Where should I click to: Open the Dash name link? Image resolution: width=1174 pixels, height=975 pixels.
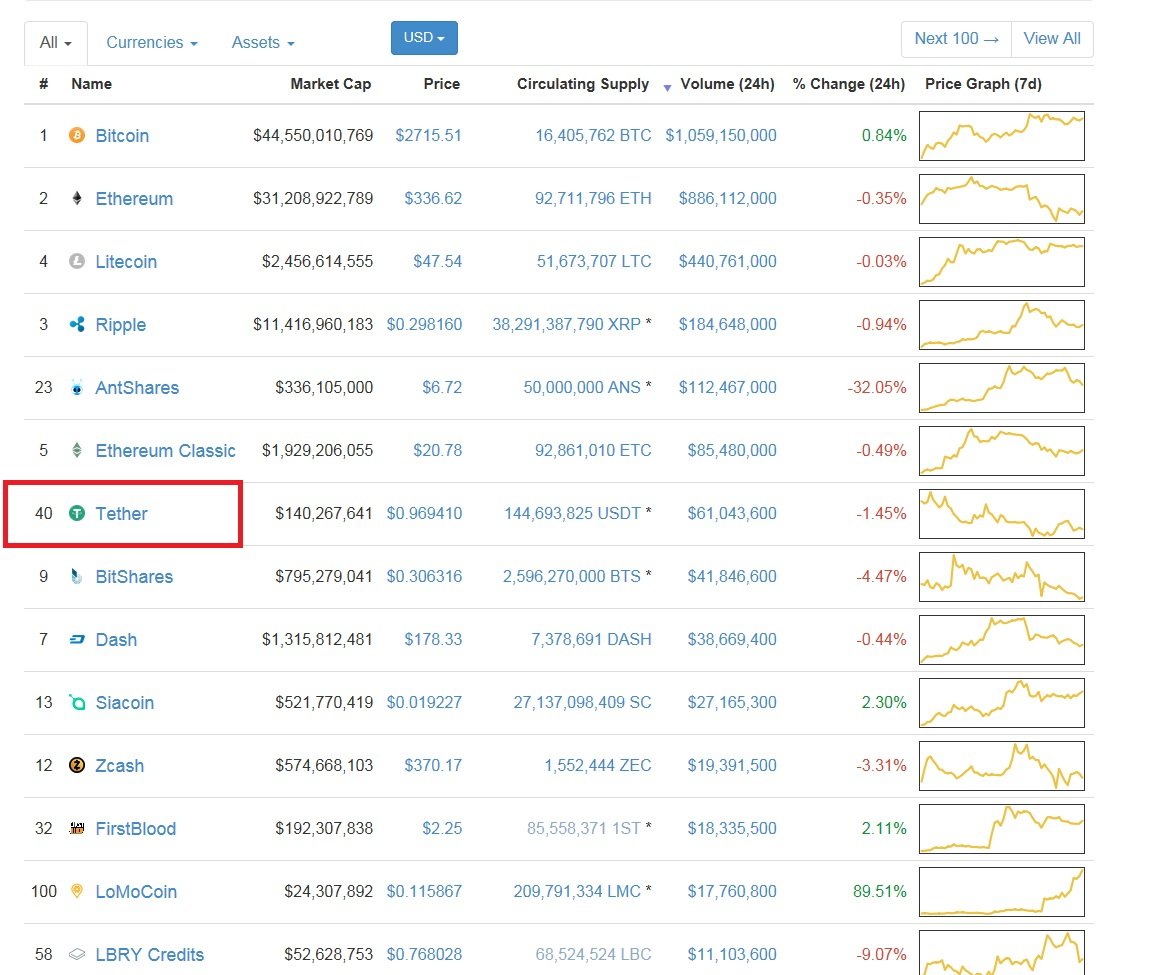(116, 639)
